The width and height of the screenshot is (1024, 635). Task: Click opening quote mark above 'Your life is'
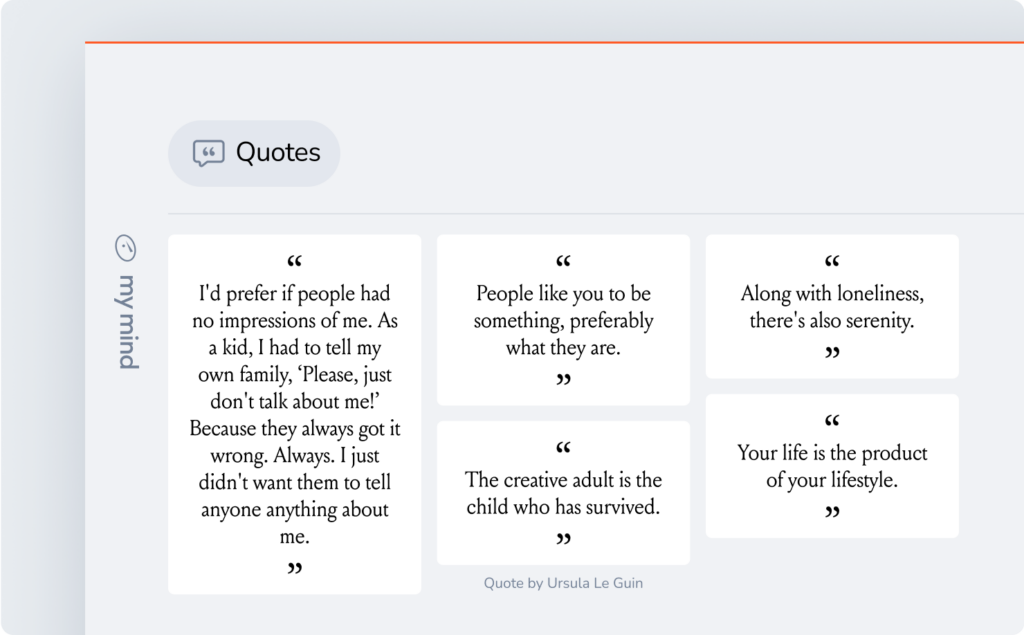(832, 422)
